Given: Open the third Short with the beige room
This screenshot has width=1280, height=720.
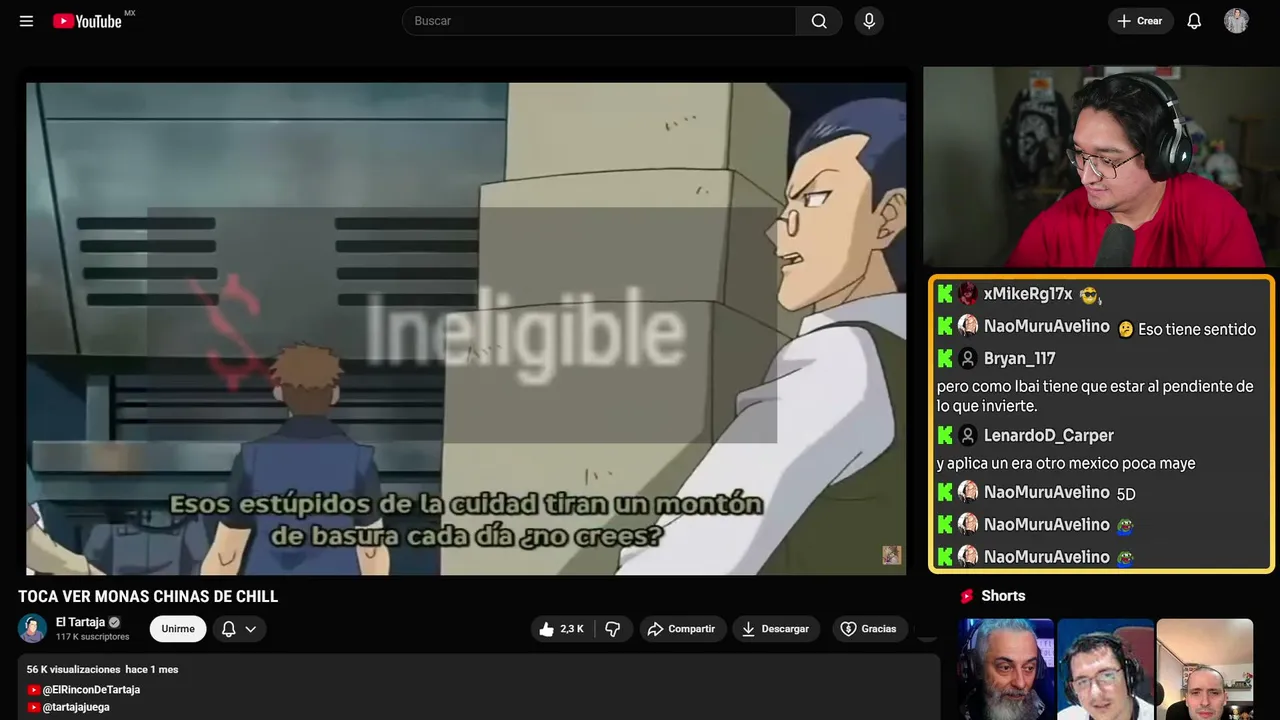Looking at the screenshot, I should tap(1204, 669).
